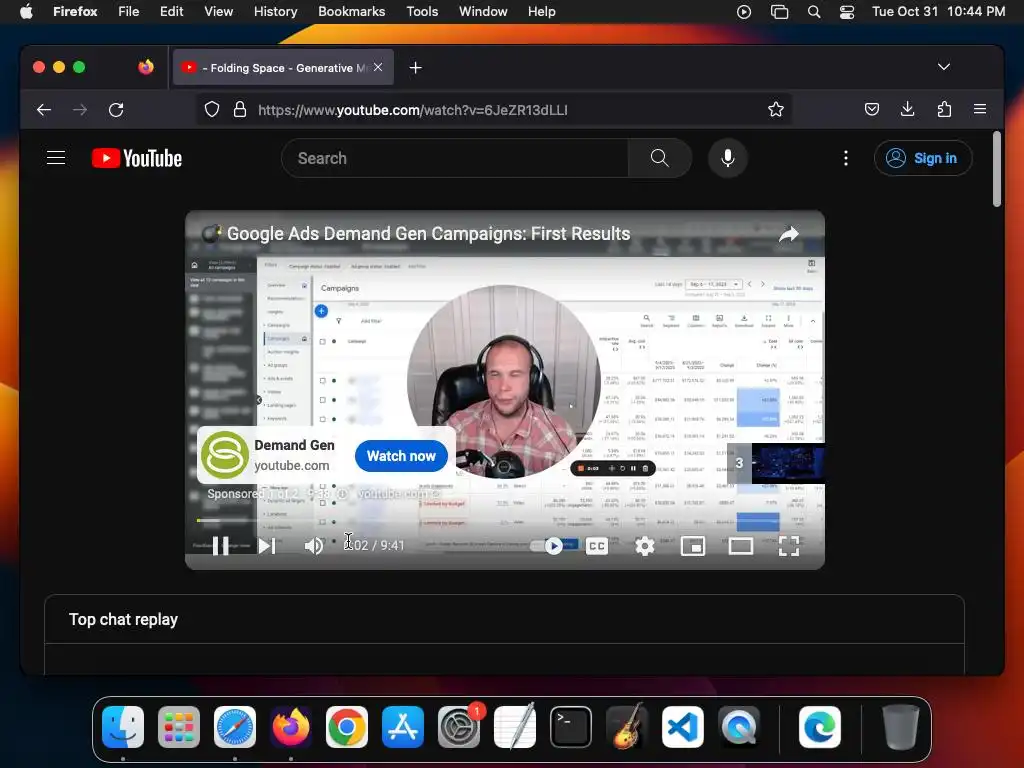Click the Sign in button

coord(923,158)
